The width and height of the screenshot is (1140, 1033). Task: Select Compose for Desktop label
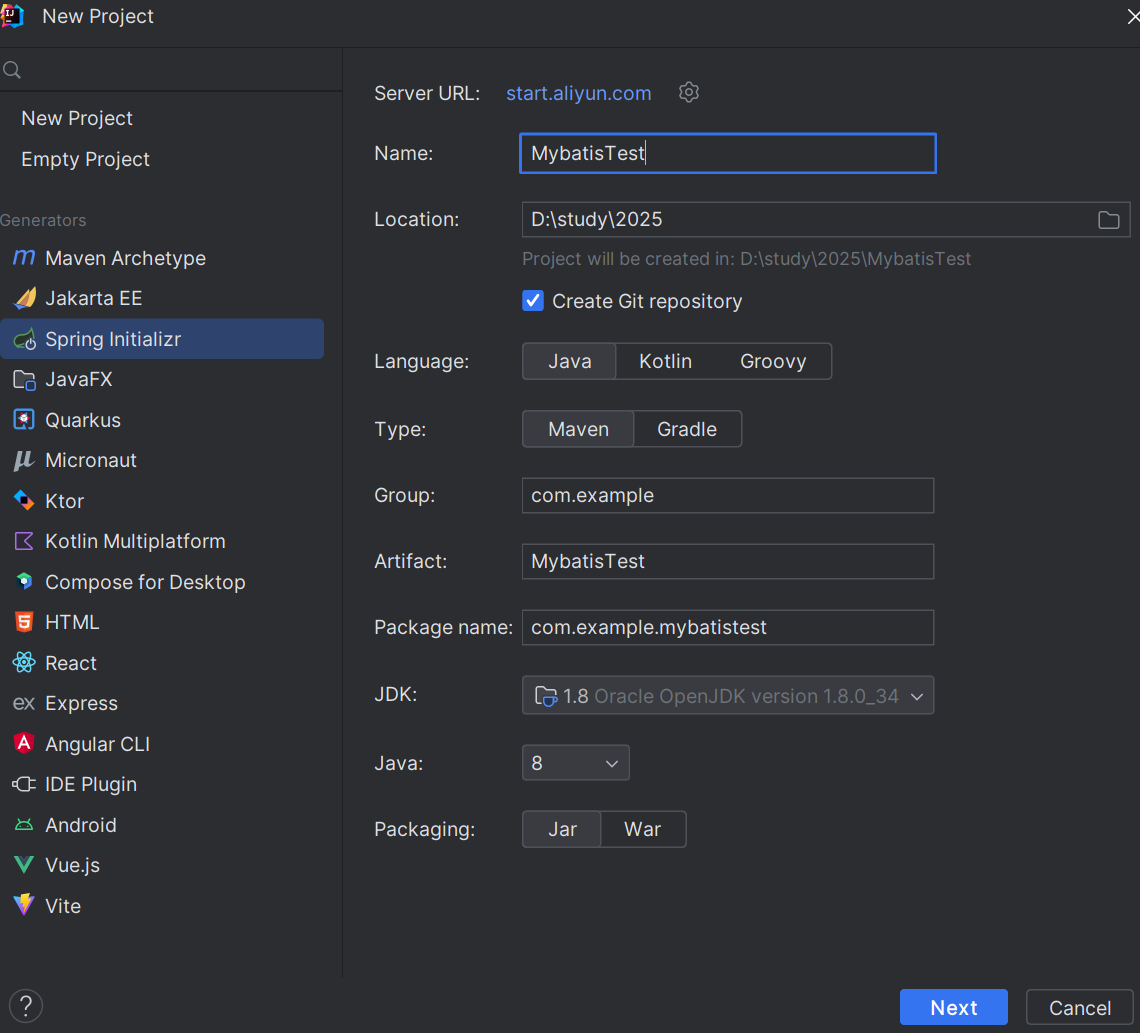click(x=145, y=582)
